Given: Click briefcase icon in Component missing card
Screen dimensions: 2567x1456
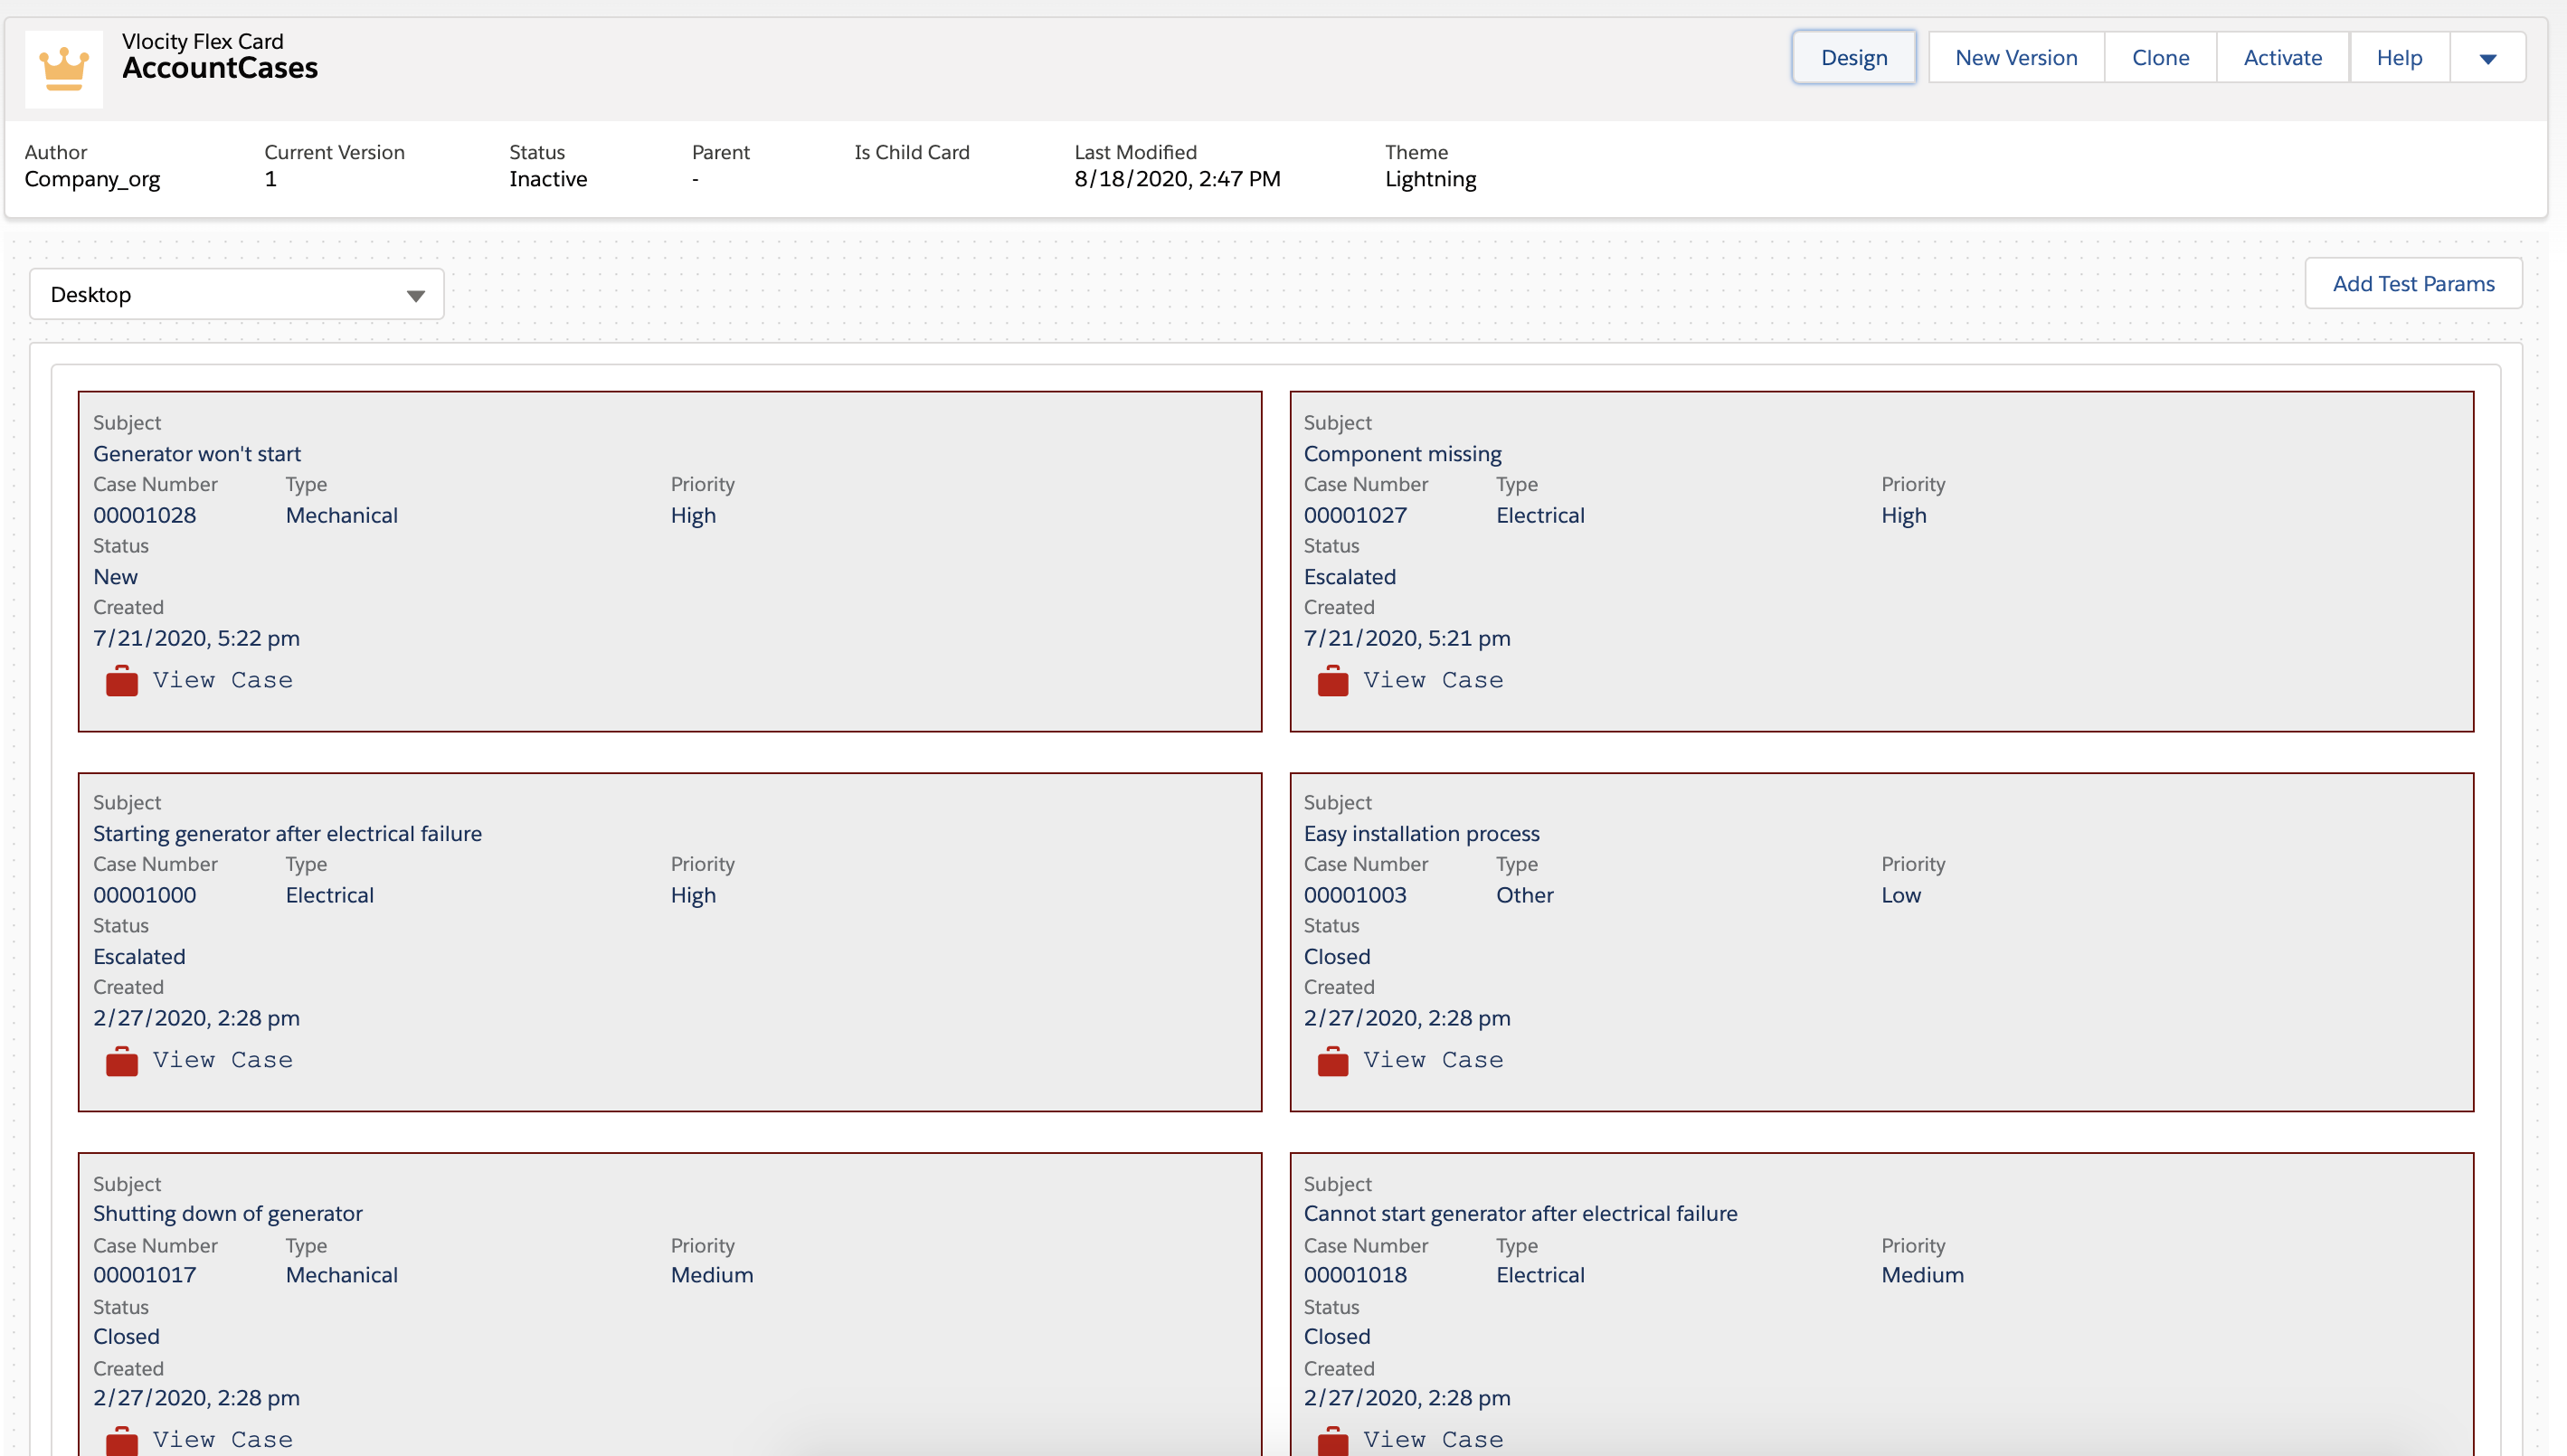Looking at the screenshot, I should pyautogui.click(x=1333, y=681).
